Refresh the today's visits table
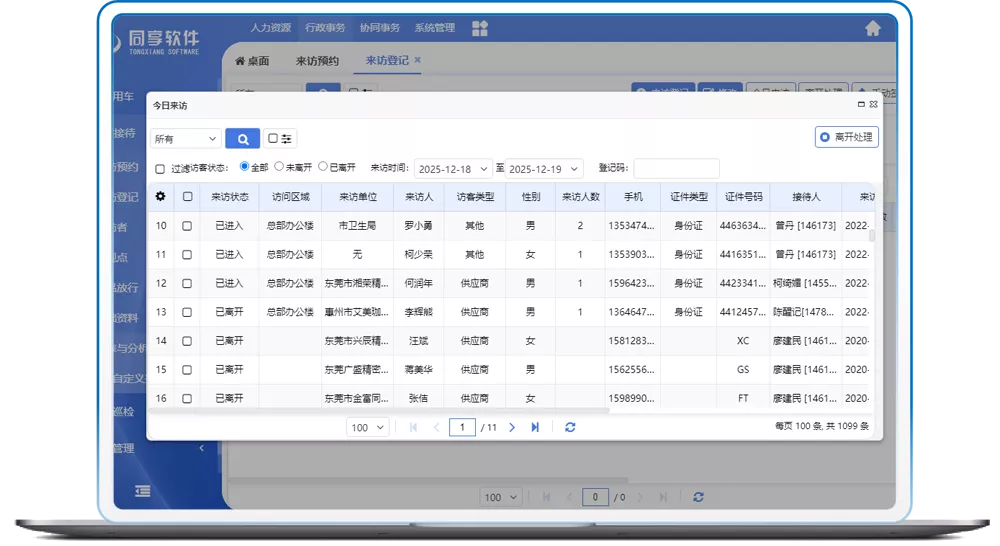 click(x=570, y=427)
